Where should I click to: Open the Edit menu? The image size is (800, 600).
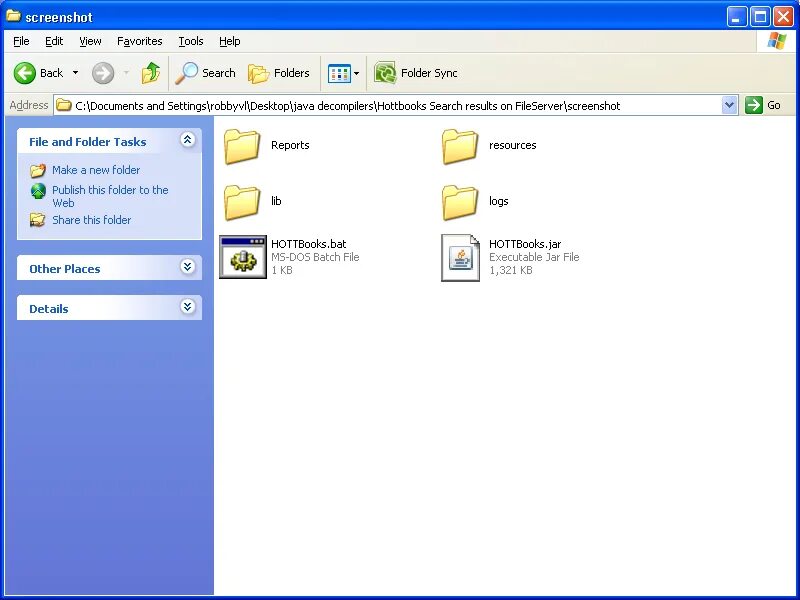tap(54, 41)
